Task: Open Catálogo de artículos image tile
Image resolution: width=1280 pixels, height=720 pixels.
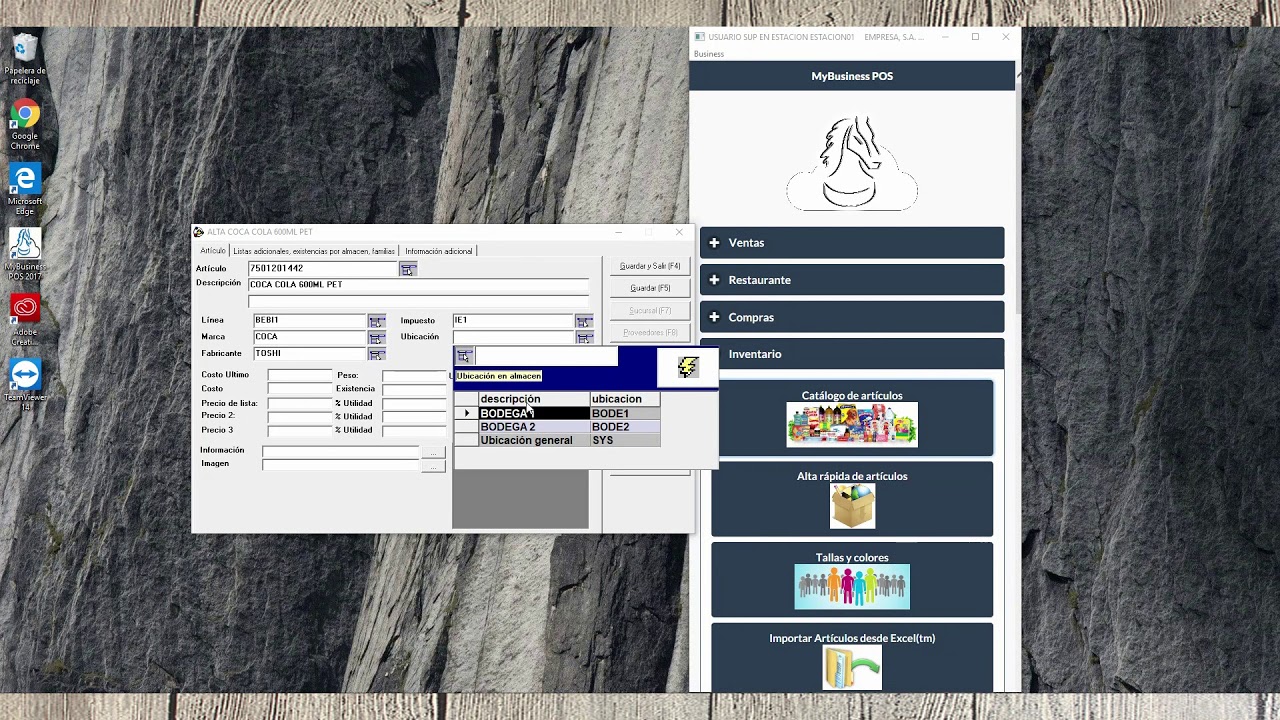Action: pyautogui.click(x=852, y=424)
